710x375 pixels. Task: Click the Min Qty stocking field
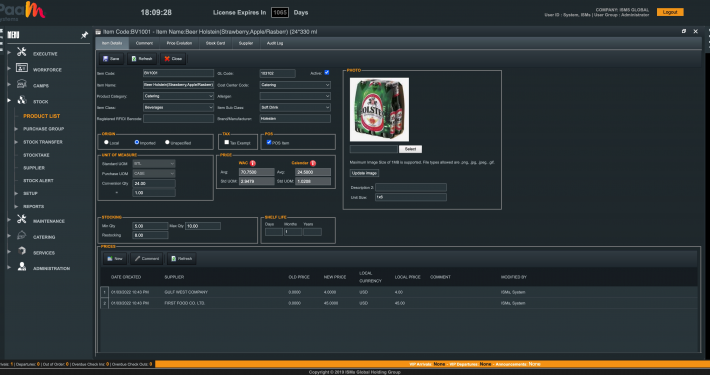(150, 226)
